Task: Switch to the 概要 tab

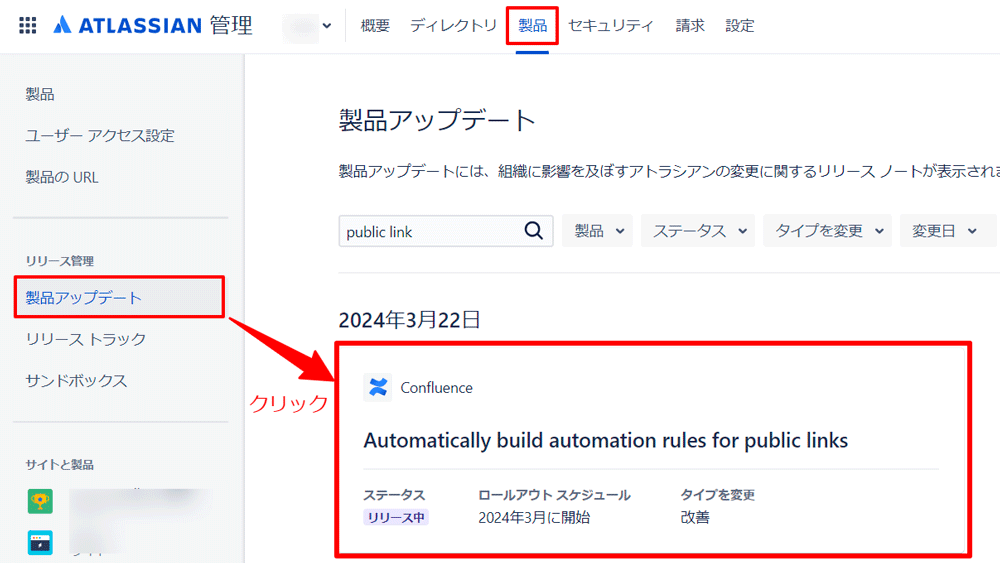Action: point(375,26)
